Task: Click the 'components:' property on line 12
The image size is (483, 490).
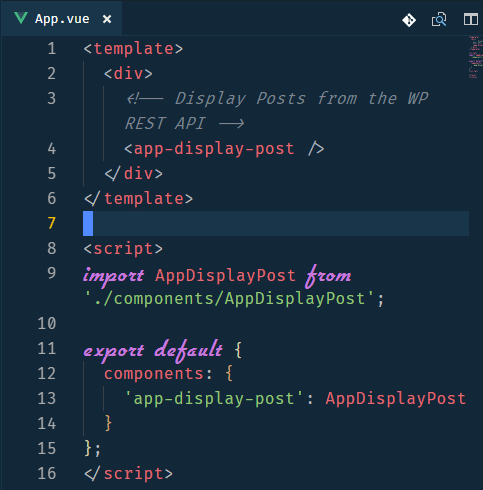Action: tap(158, 374)
